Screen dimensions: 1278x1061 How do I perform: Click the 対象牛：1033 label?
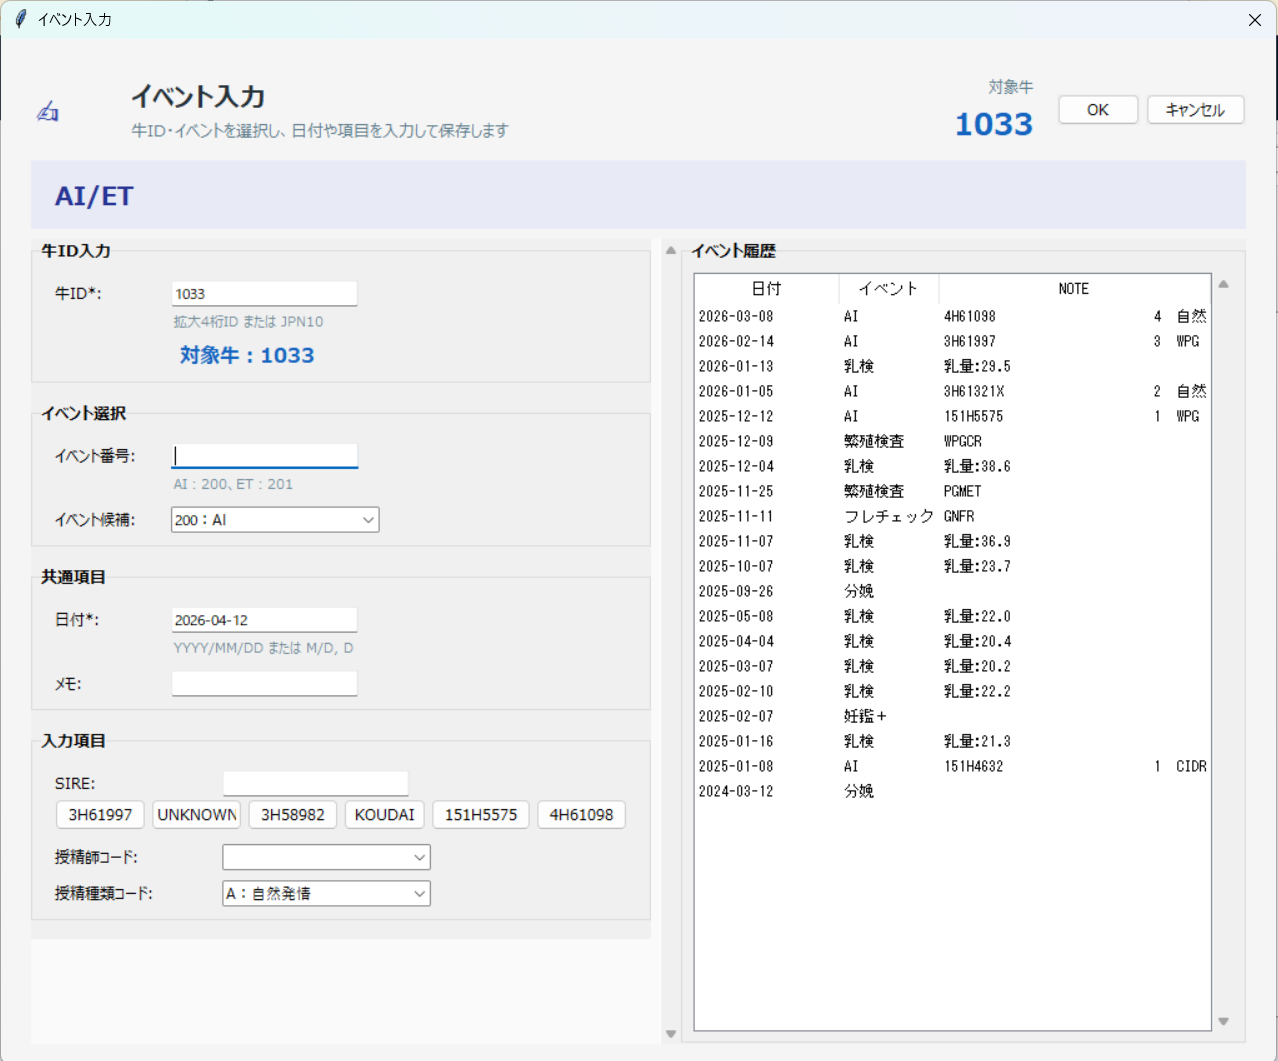(247, 355)
